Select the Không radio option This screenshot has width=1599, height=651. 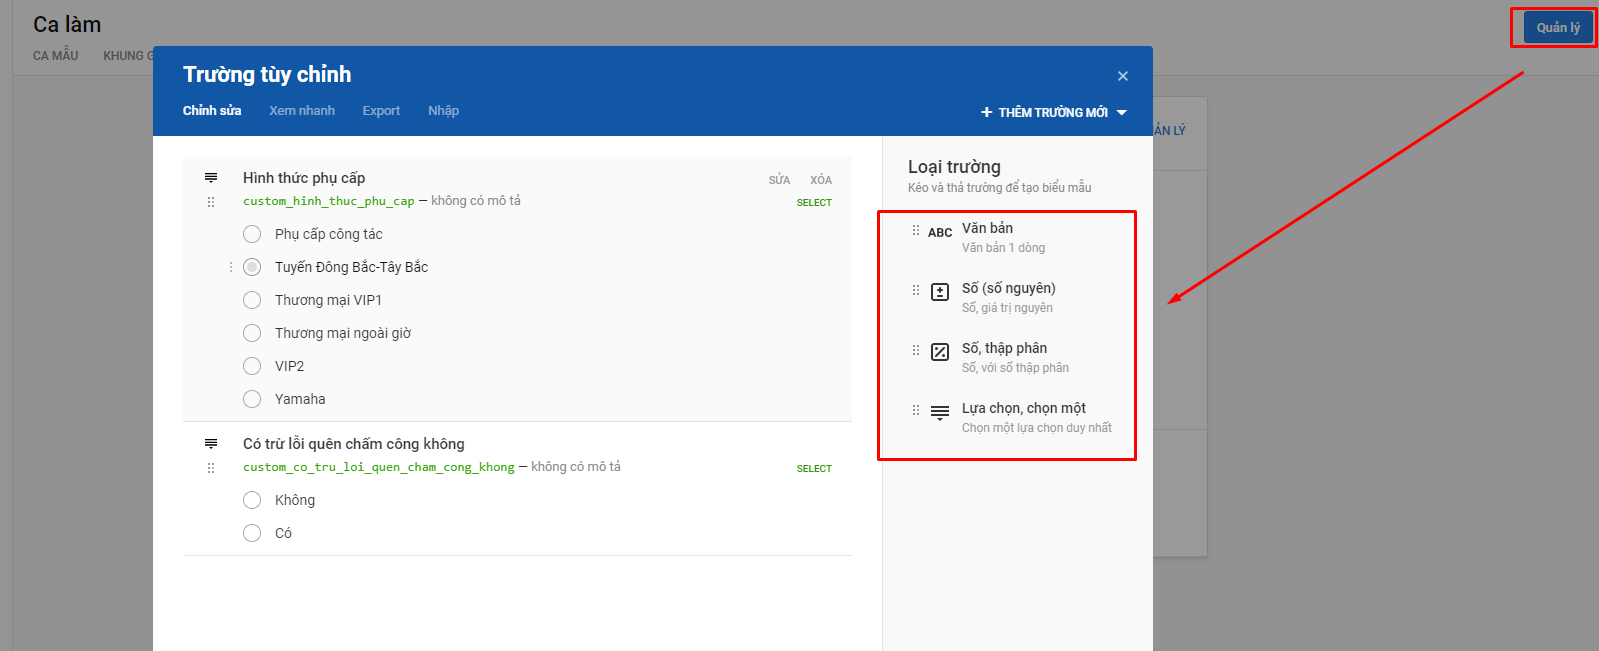(x=252, y=500)
